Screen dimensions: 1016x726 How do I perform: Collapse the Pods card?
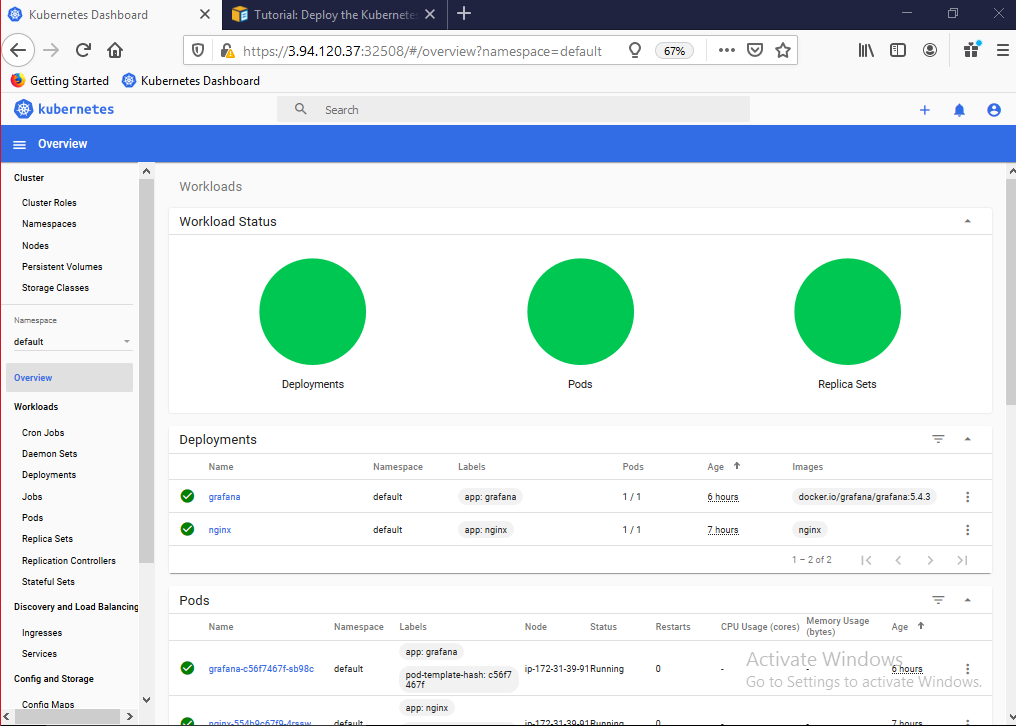967,600
